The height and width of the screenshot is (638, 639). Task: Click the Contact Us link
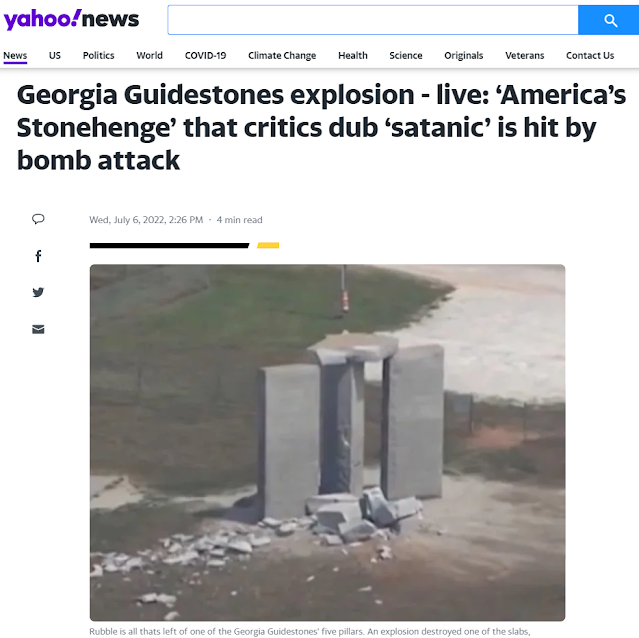[x=590, y=55]
